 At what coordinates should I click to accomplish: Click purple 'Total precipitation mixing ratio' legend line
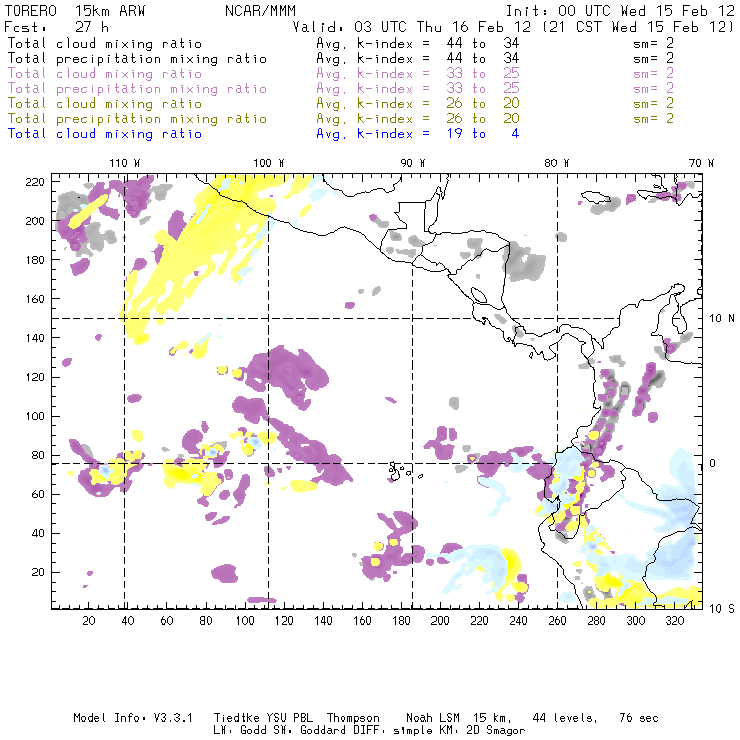137,89
